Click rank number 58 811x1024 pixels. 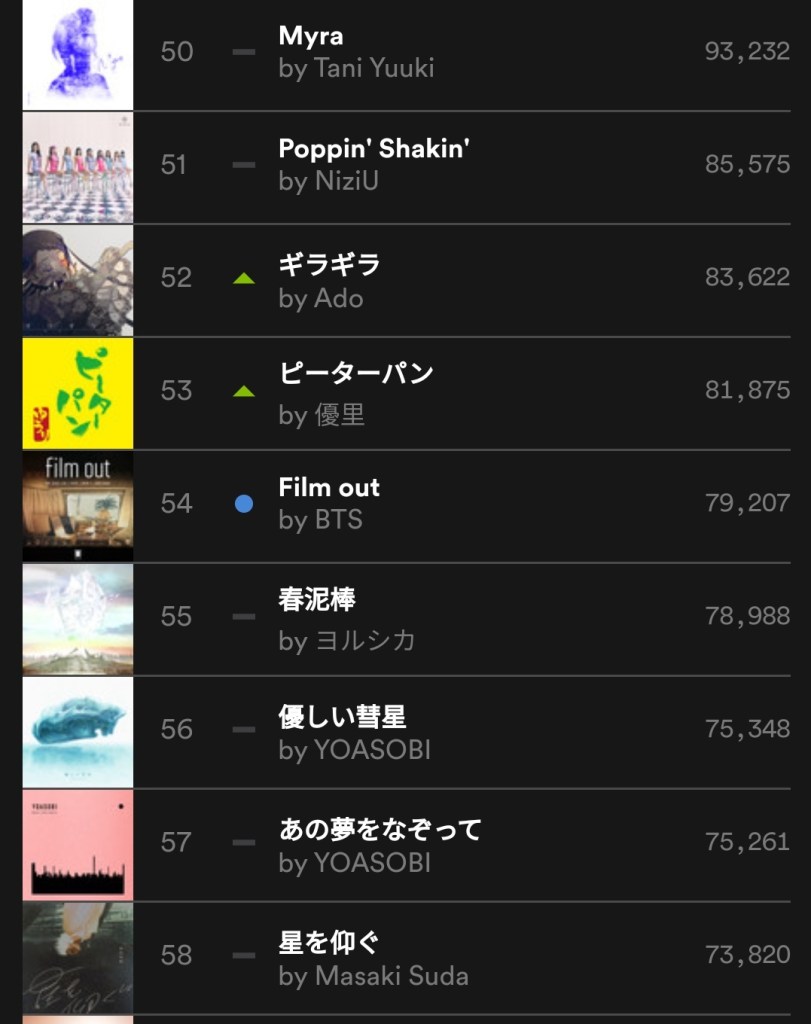[176, 956]
